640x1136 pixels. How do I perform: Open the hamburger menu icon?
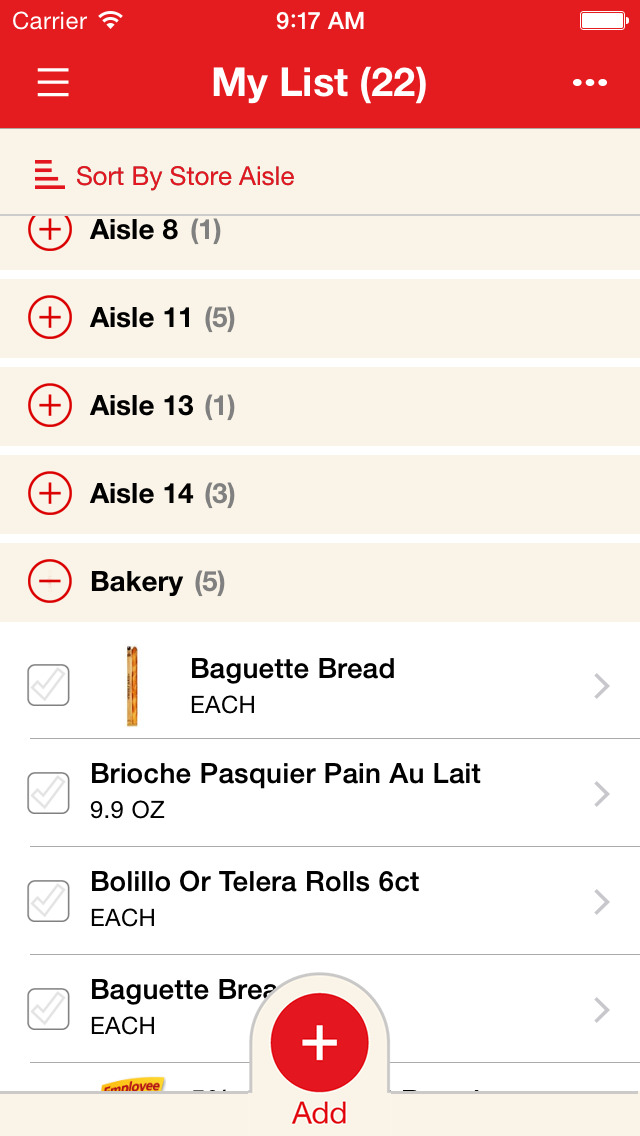pos(53,82)
